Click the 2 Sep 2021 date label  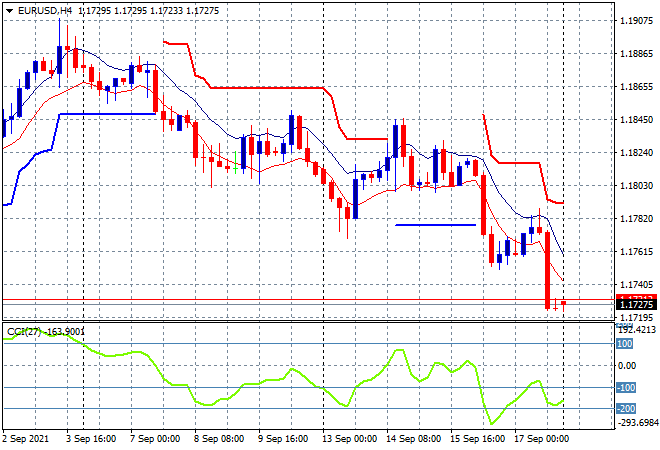[x=26, y=439]
